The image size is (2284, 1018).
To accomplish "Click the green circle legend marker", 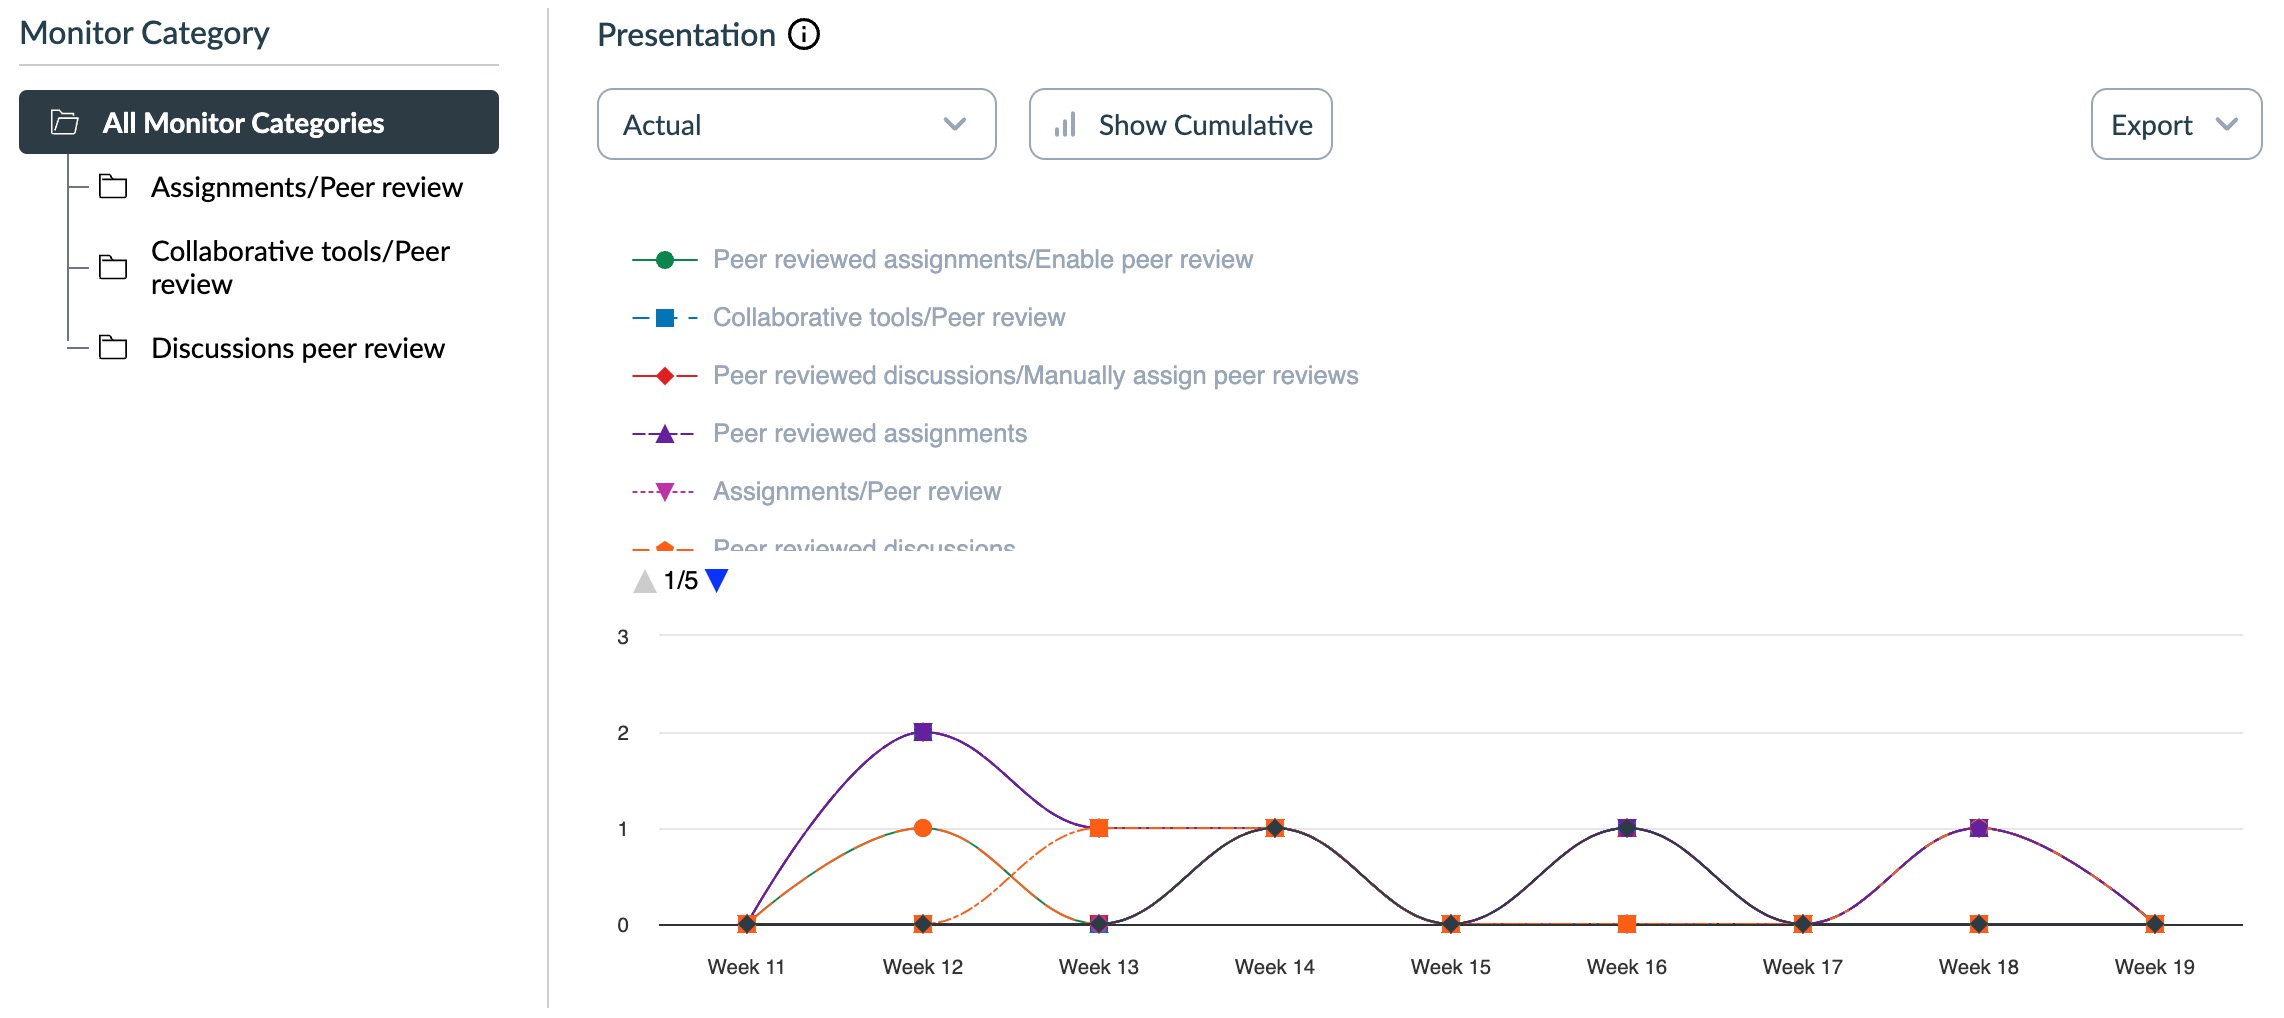I will [x=663, y=258].
